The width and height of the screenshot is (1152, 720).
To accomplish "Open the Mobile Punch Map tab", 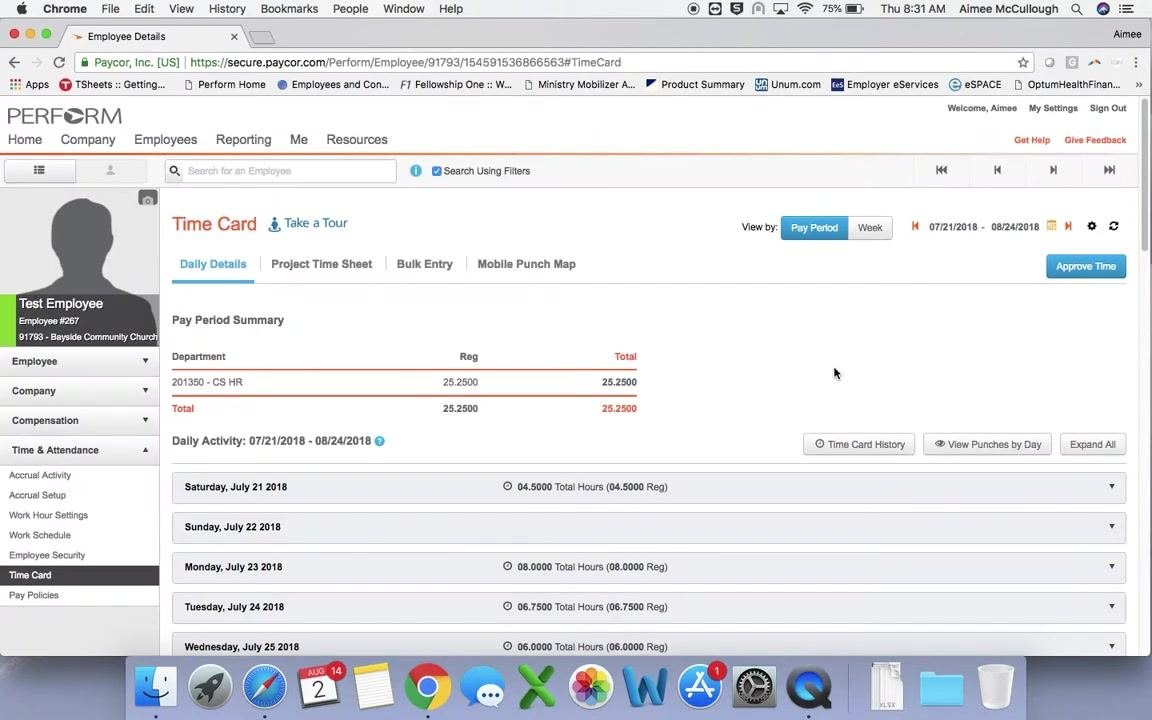I will [527, 264].
